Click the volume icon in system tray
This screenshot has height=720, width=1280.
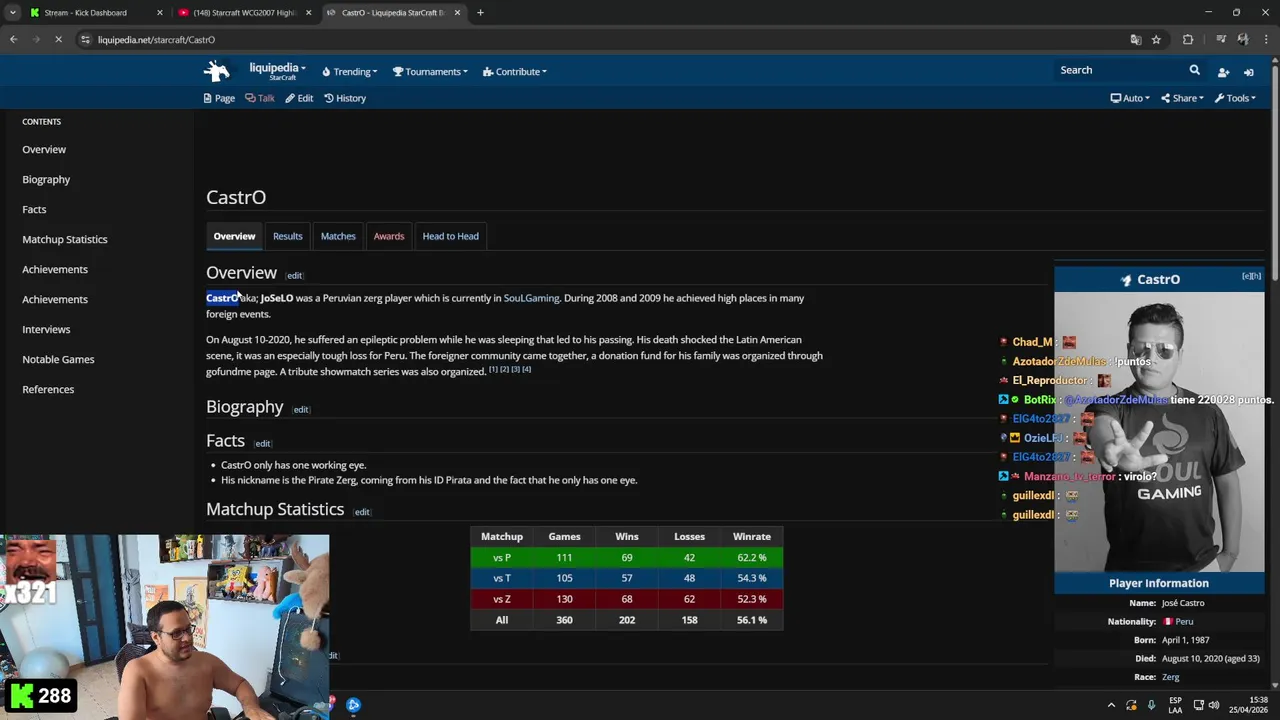(x=1213, y=705)
